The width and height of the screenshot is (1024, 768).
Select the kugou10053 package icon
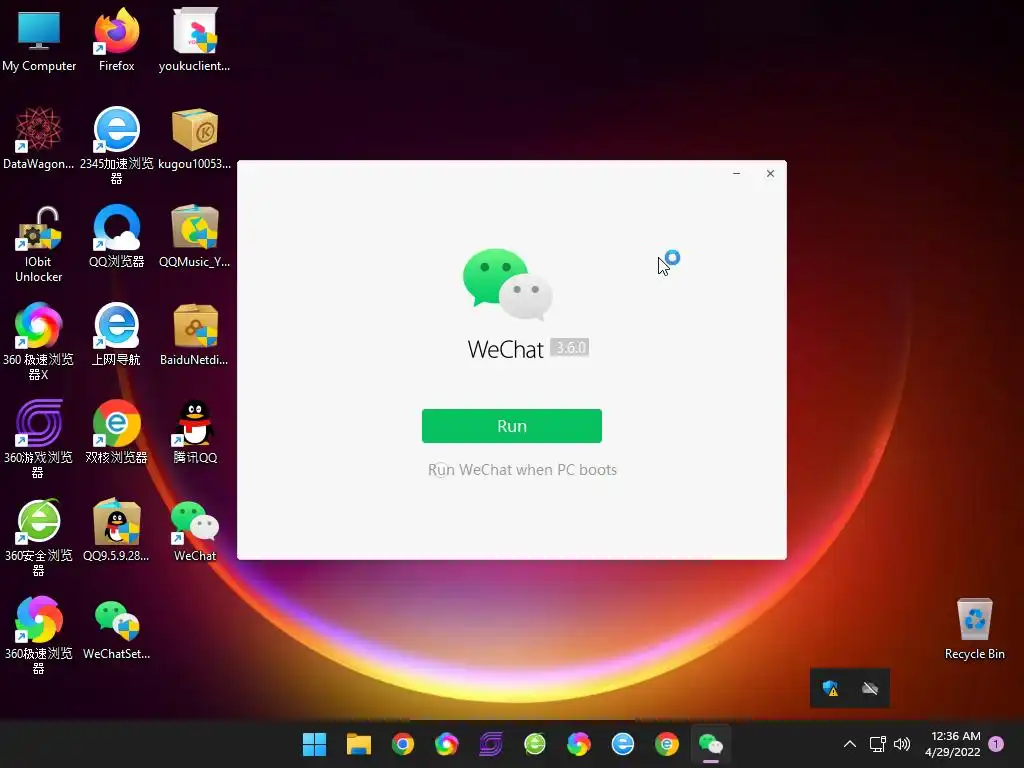pos(194,138)
